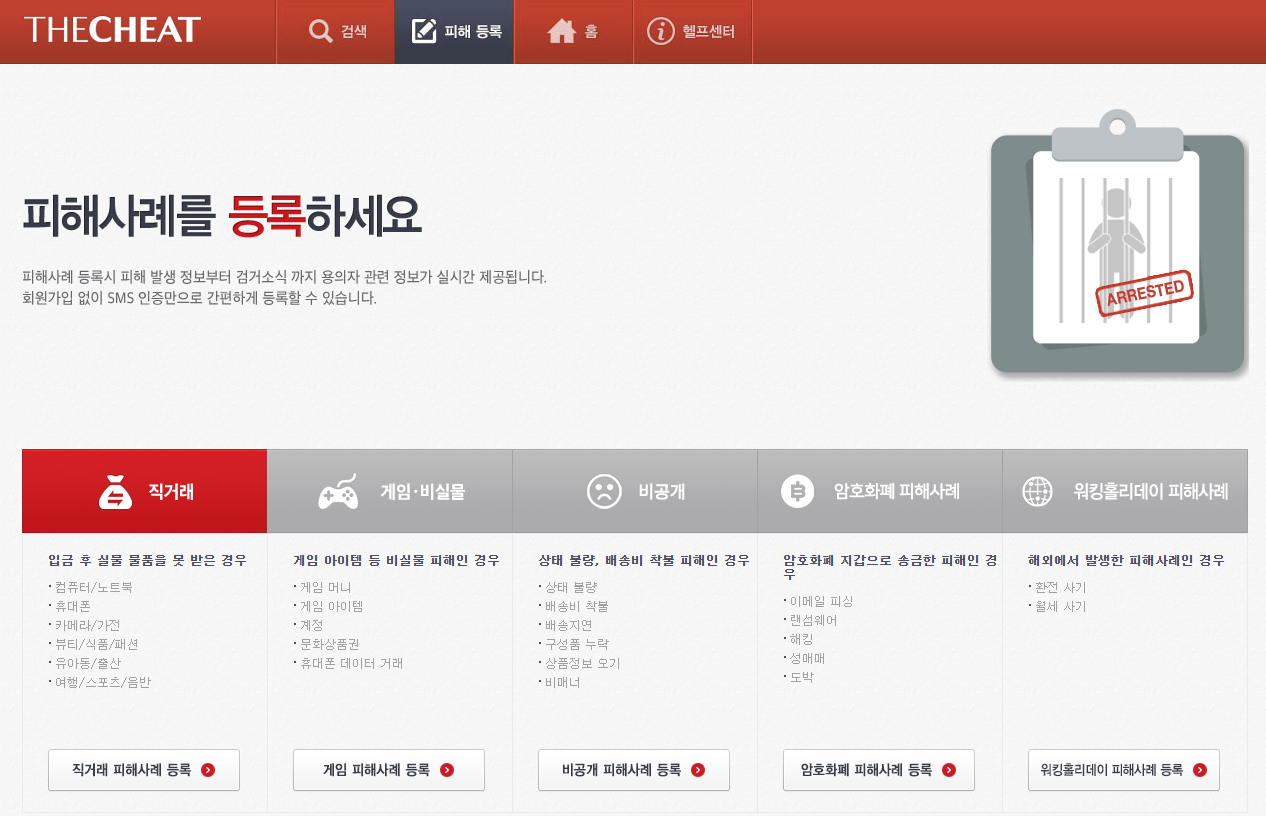1266x816 pixels.
Task: Select the 암호화폐 피해사례 tab
Action: (x=880, y=491)
